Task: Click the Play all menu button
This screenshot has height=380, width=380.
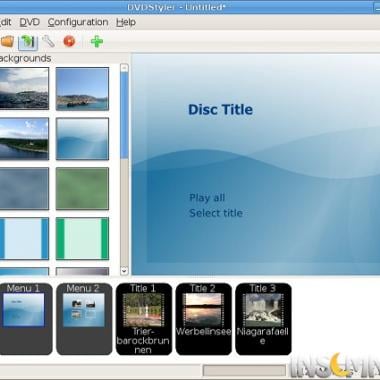Action: [207, 198]
